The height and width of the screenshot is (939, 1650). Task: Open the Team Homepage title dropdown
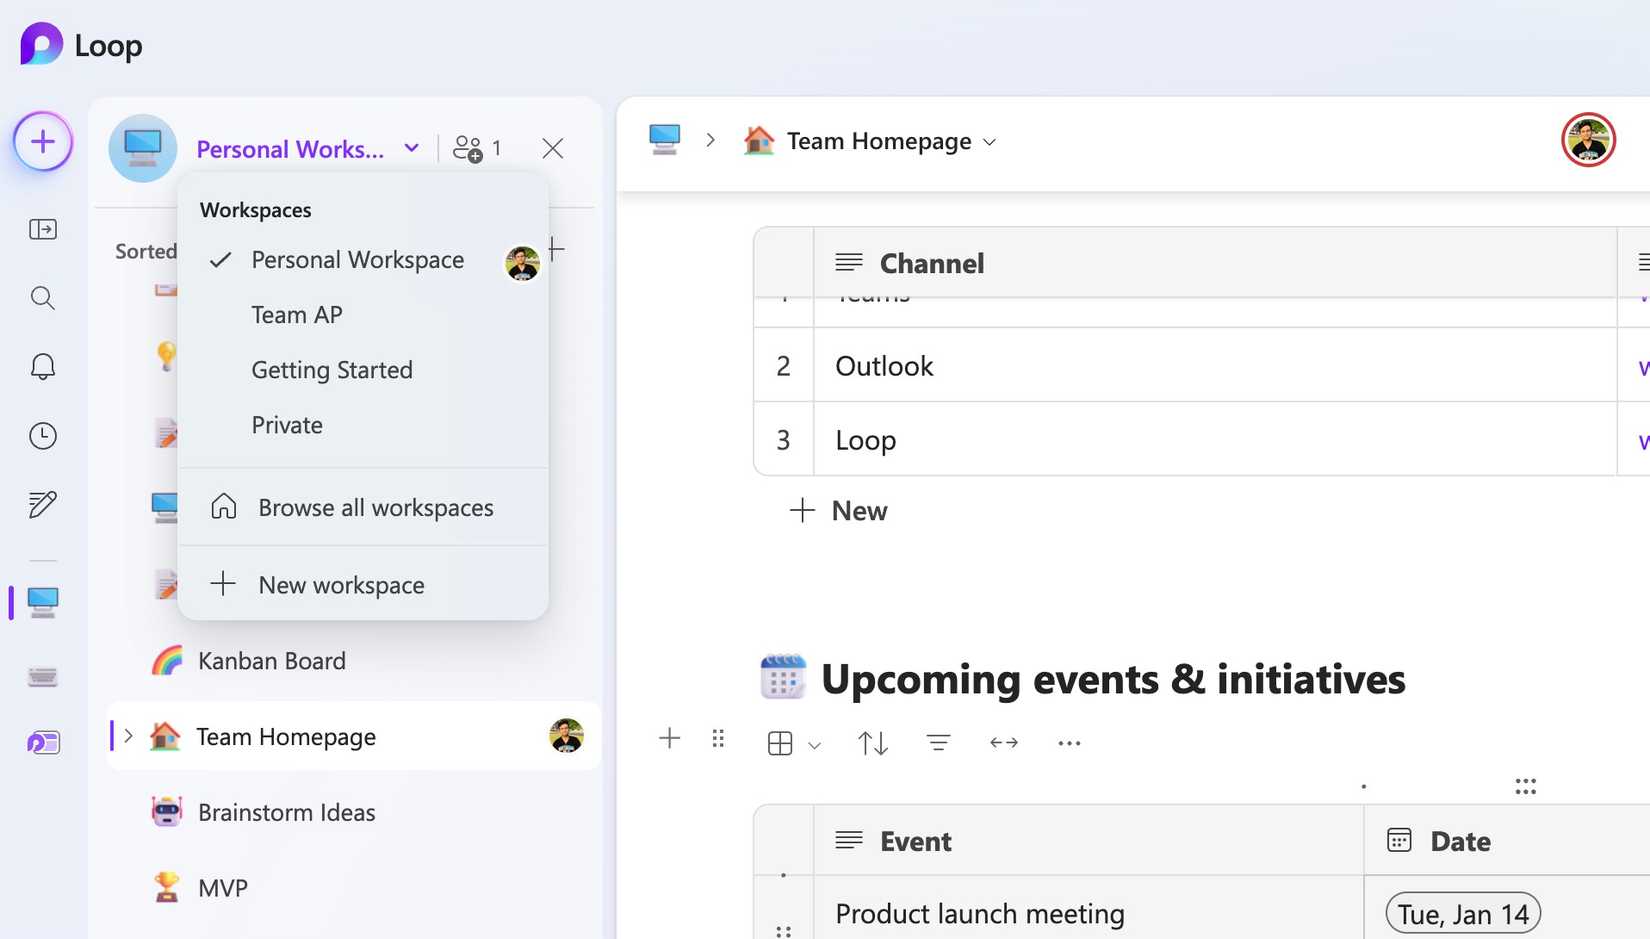pyautogui.click(x=989, y=142)
